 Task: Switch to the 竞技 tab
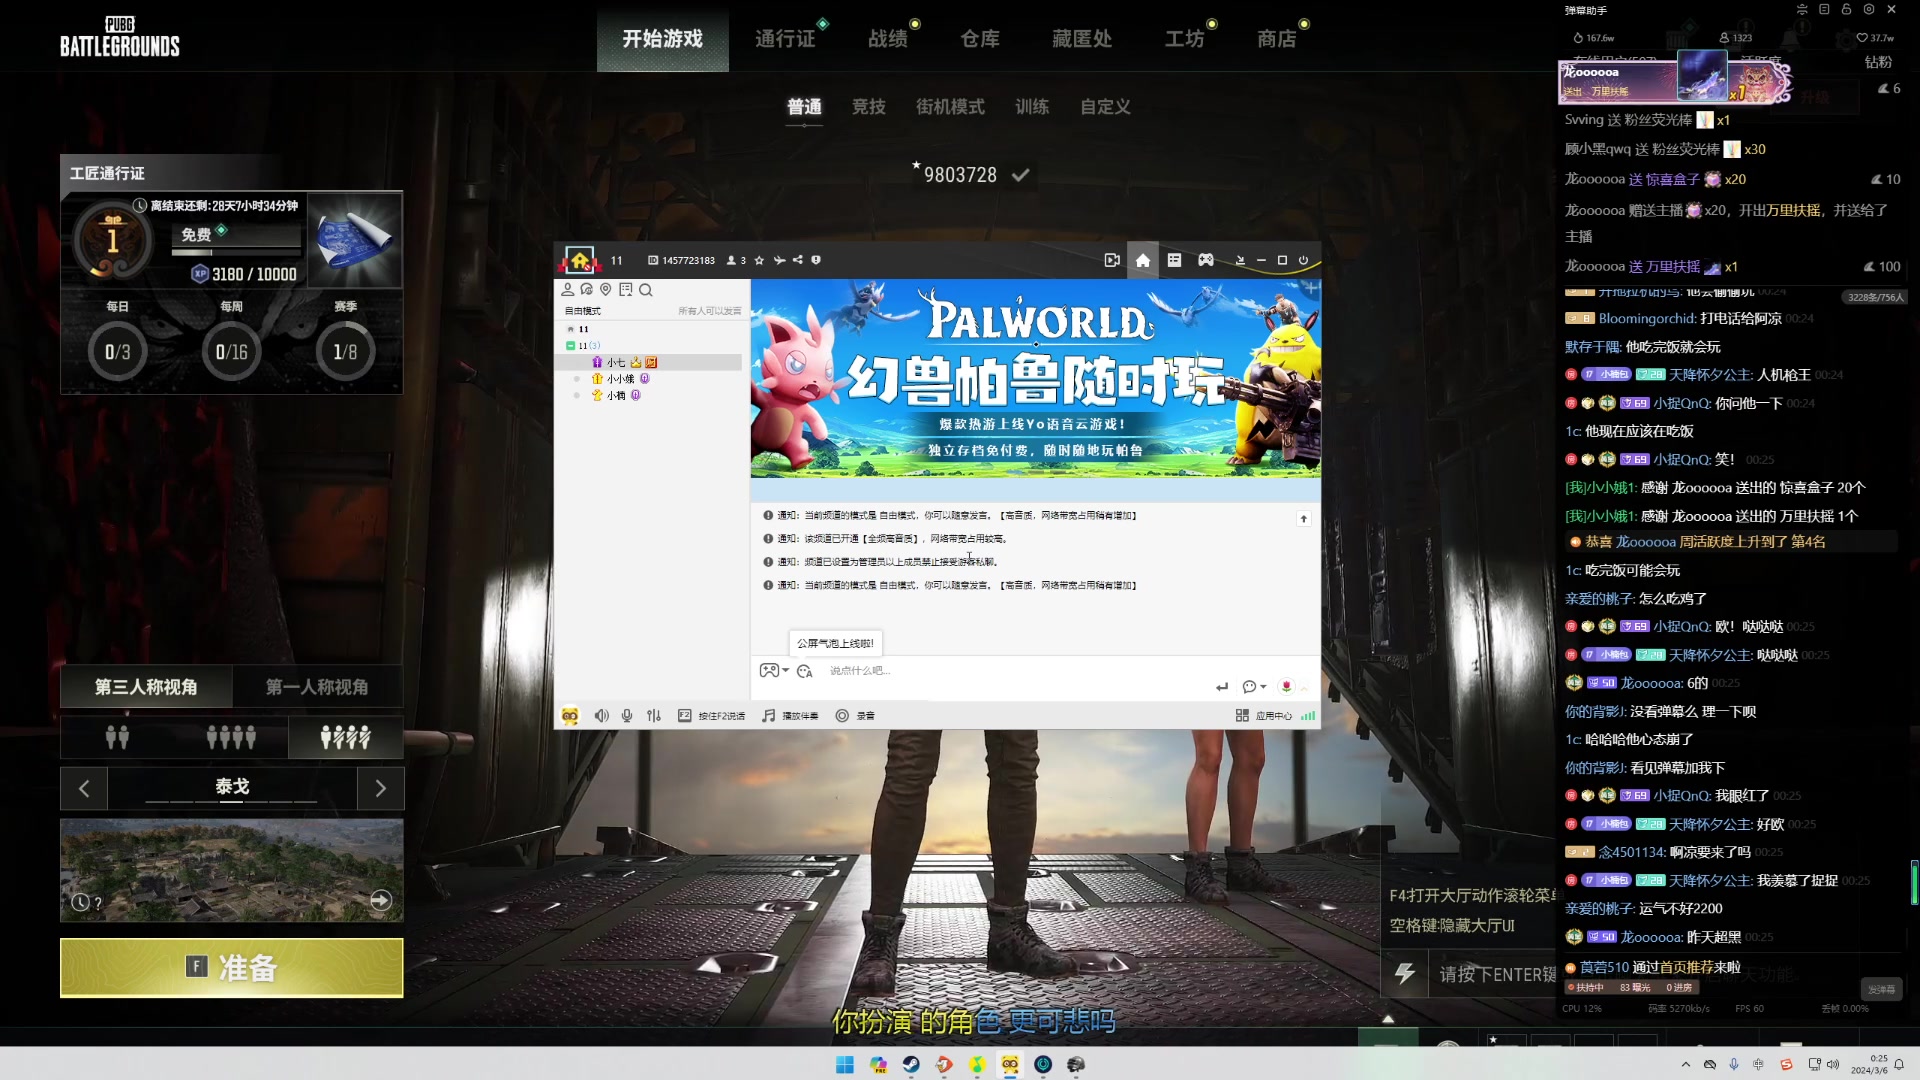[868, 107]
